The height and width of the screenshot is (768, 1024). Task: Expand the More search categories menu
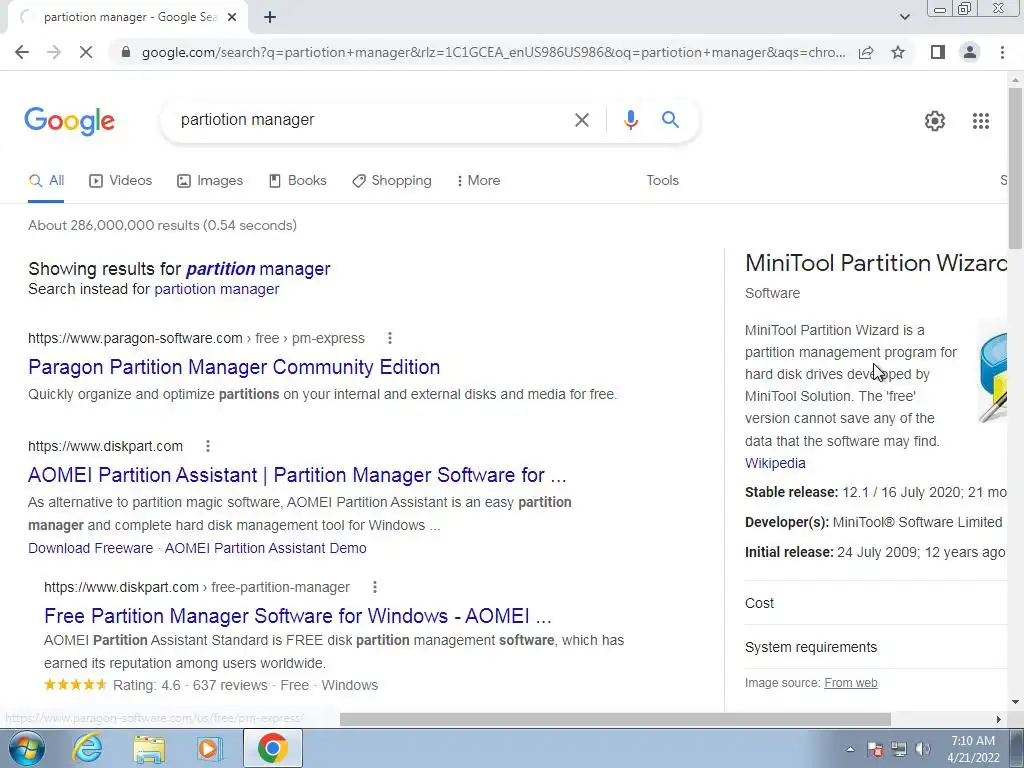pos(478,181)
